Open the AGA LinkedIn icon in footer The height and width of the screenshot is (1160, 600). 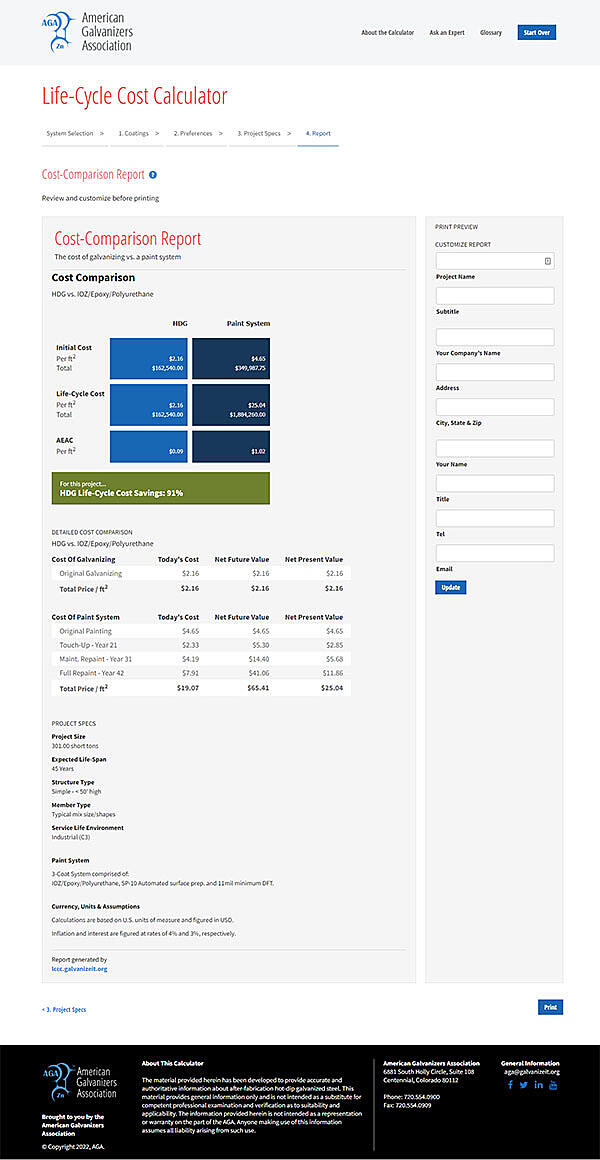539,1085
